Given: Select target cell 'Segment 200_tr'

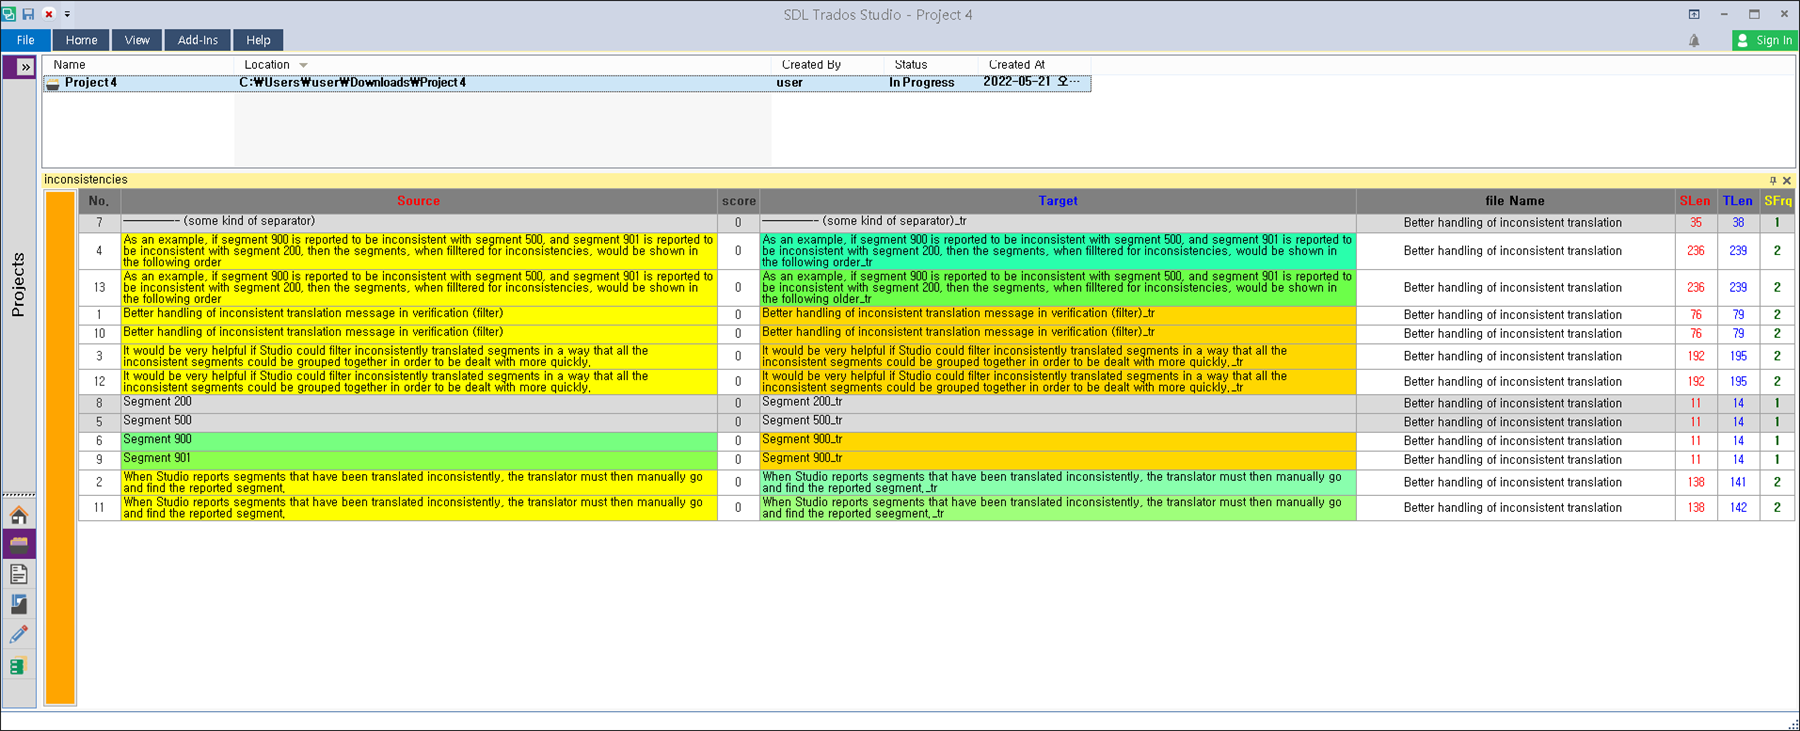Looking at the screenshot, I should pyautogui.click(x=1058, y=403).
